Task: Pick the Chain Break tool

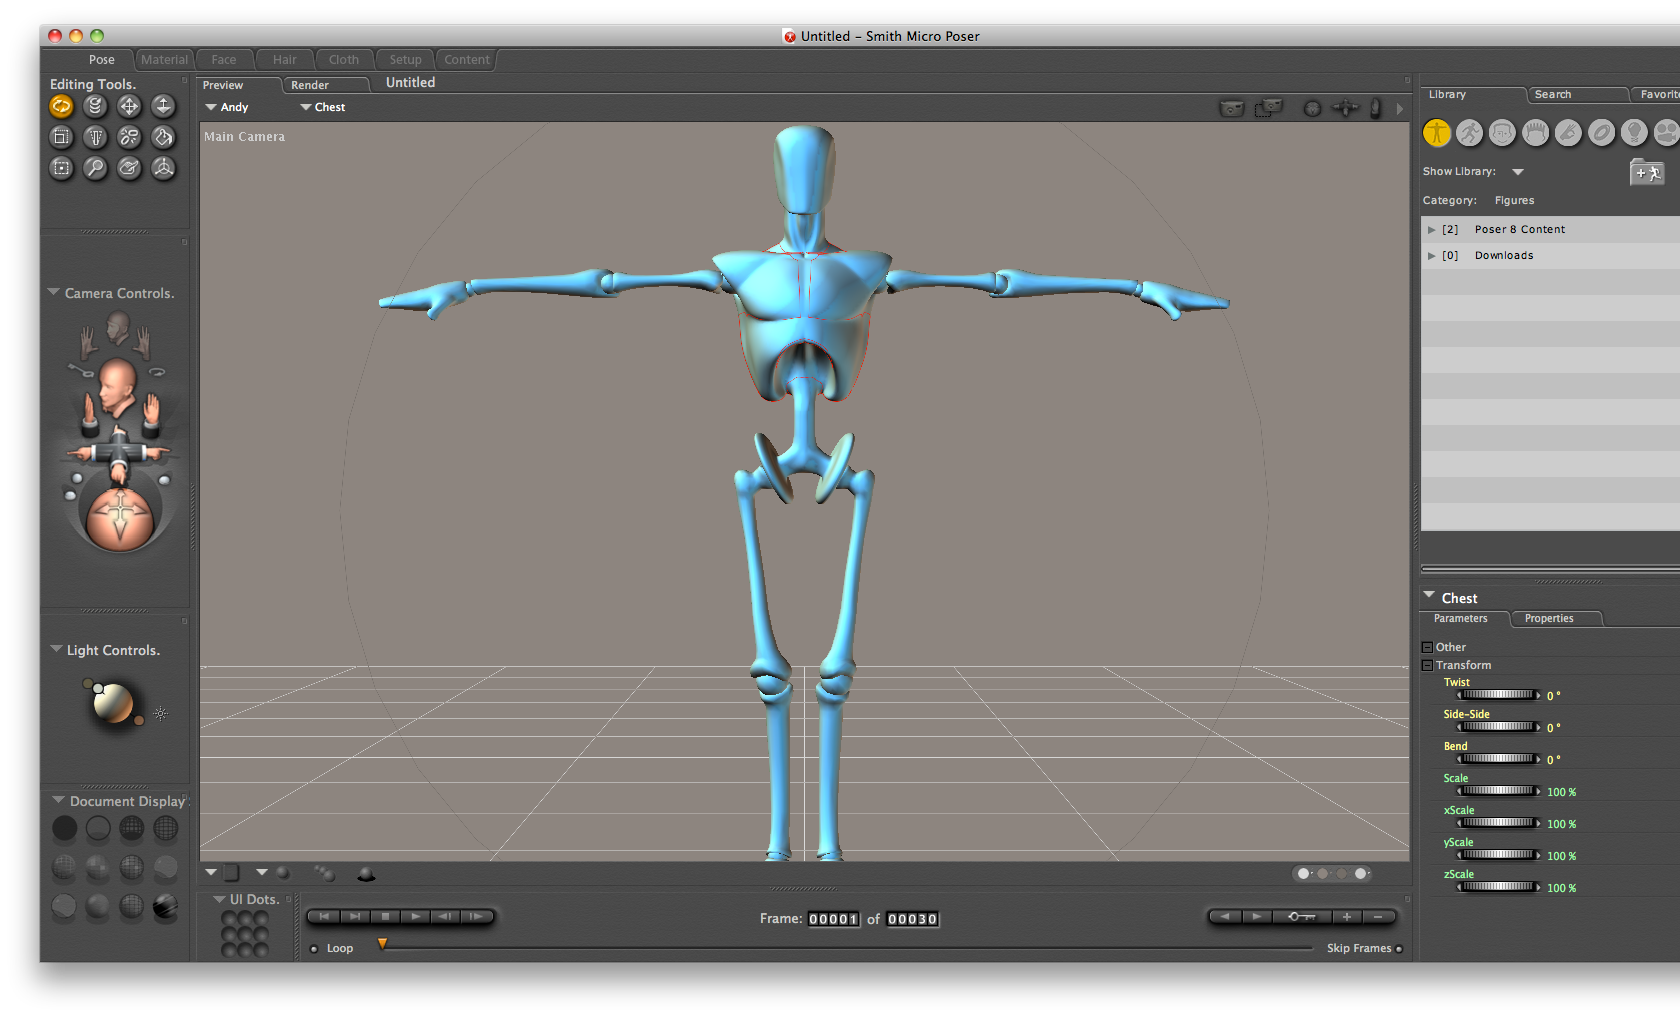Action: coord(129,137)
